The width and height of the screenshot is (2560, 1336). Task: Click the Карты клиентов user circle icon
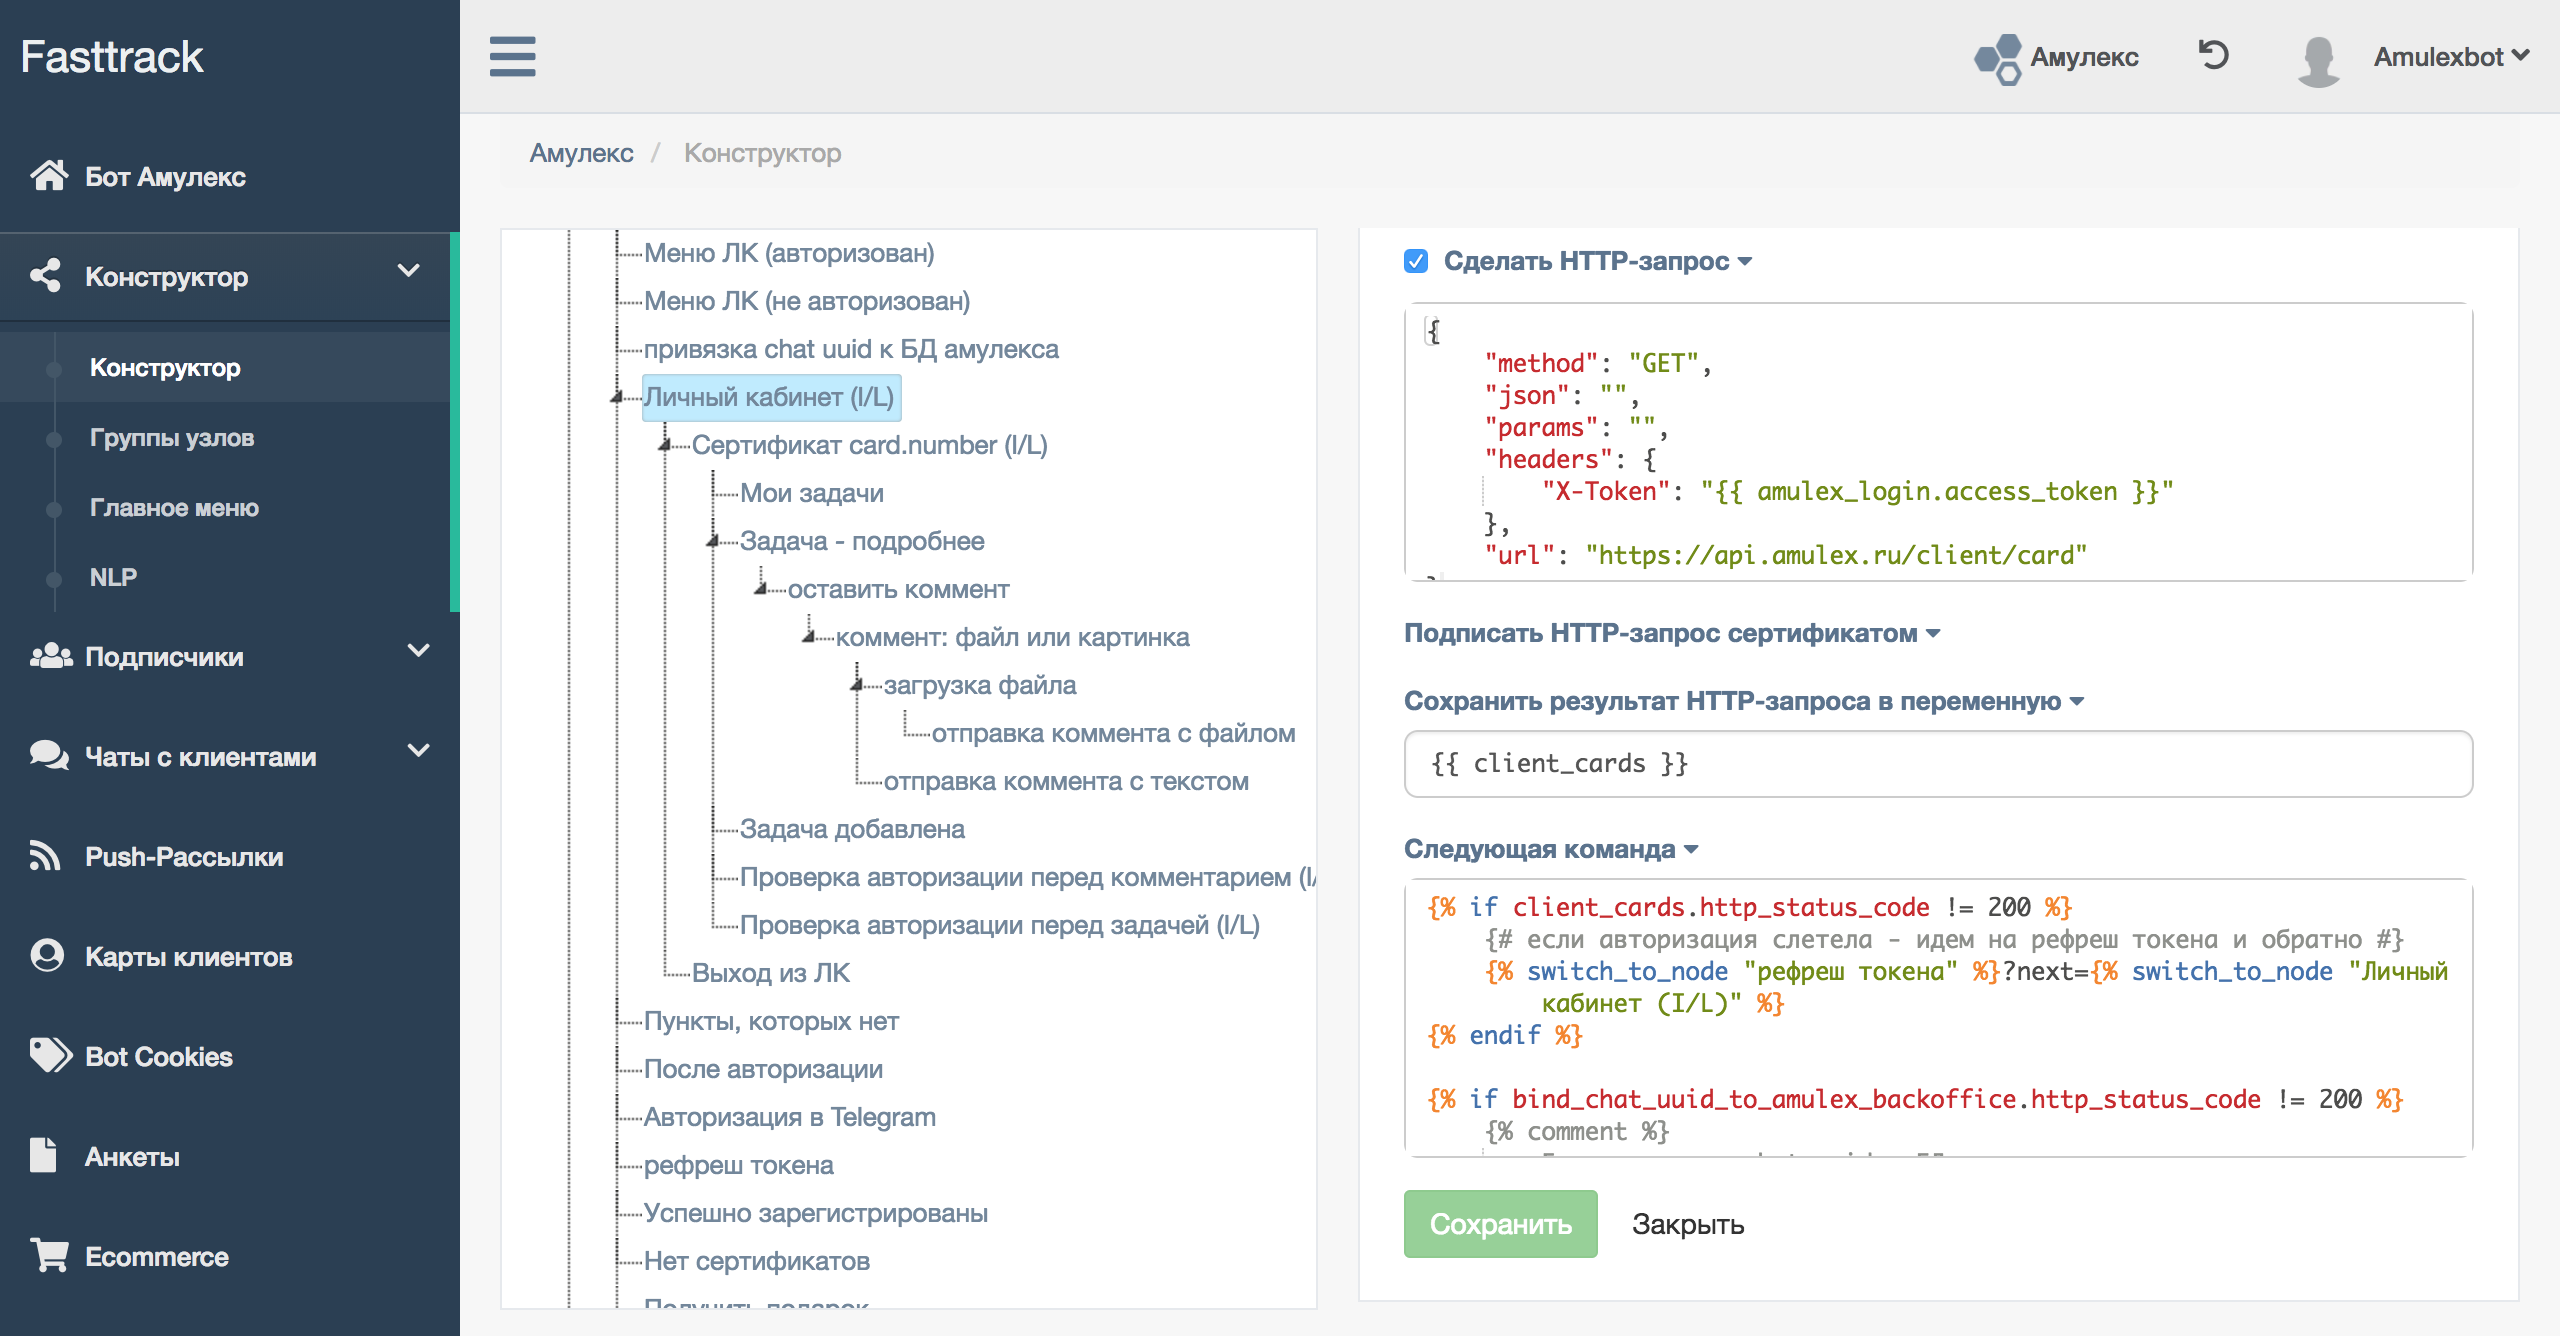click(47, 956)
